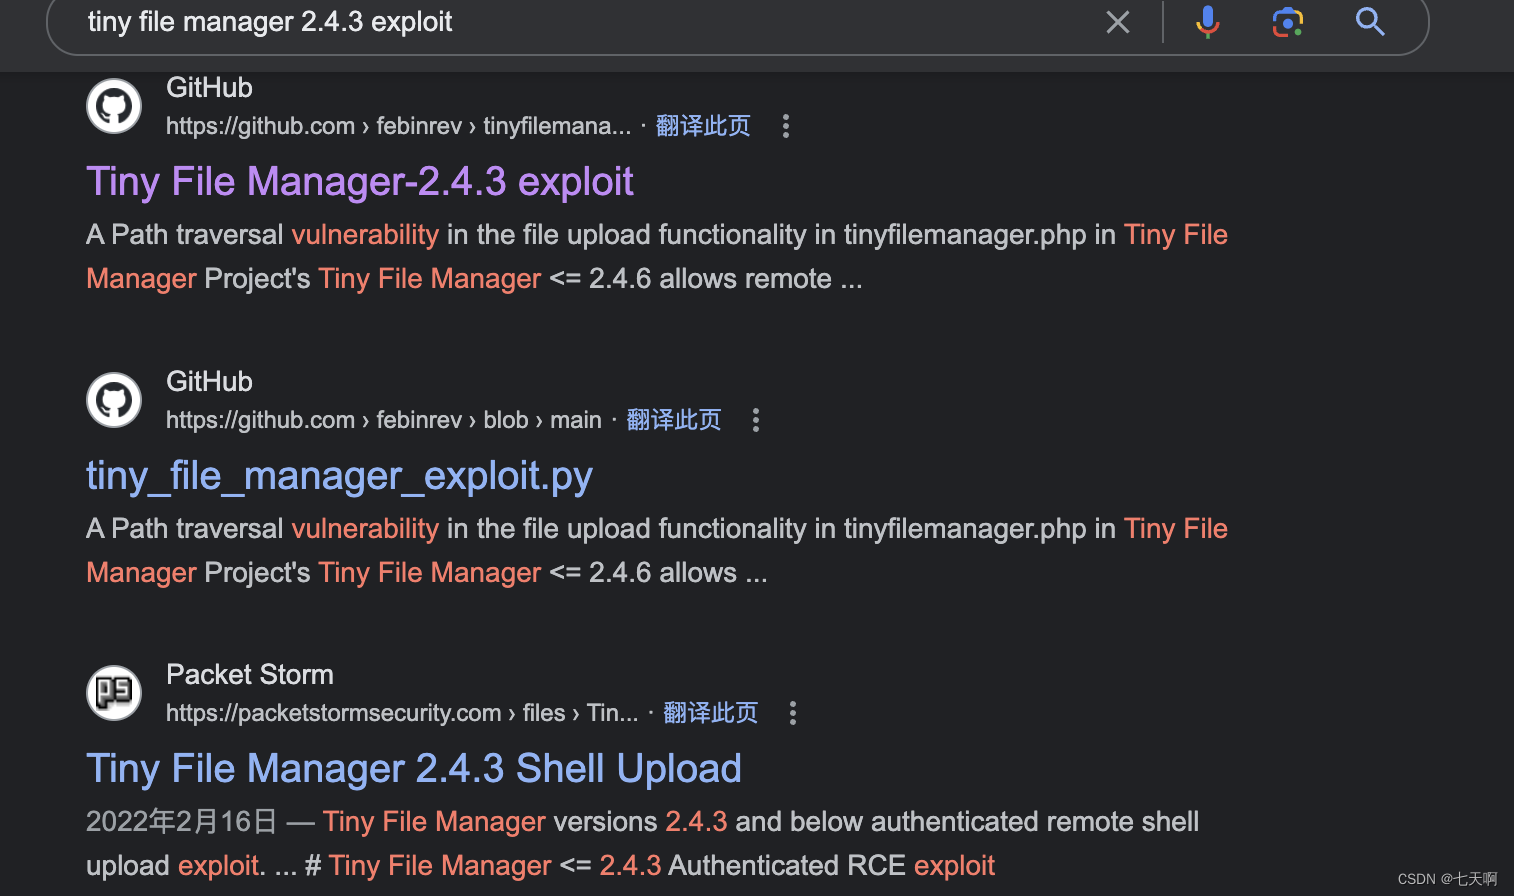Image resolution: width=1514 pixels, height=896 pixels.
Task: Open 'Tiny File Manager-2.4.3 exploit' result
Action: pyautogui.click(x=360, y=182)
